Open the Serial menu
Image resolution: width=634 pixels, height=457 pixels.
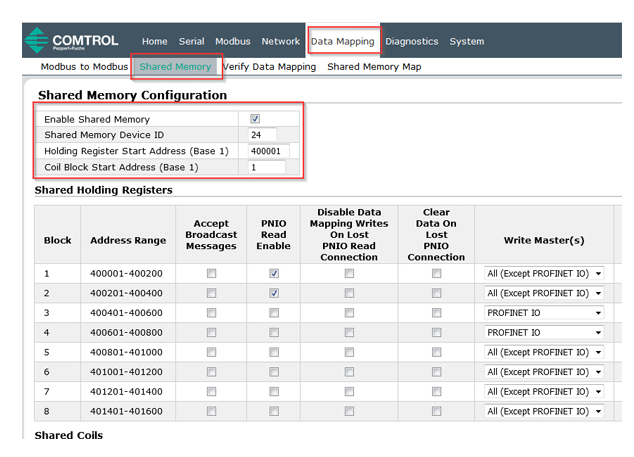tap(191, 41)
